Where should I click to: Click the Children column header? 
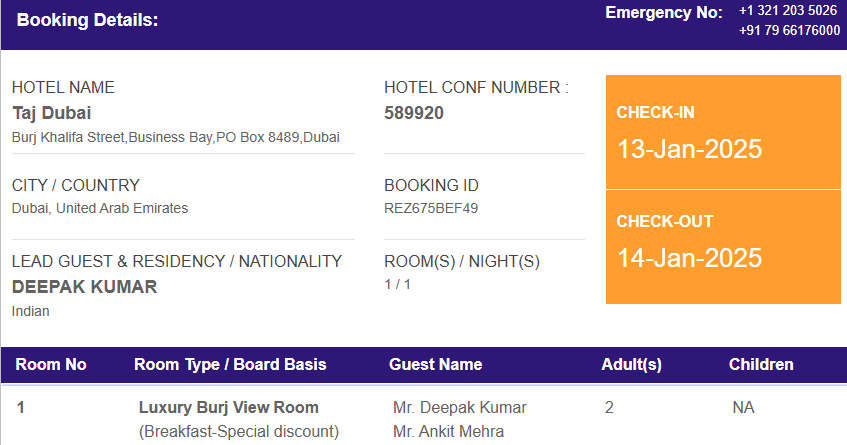coord(761,365)
